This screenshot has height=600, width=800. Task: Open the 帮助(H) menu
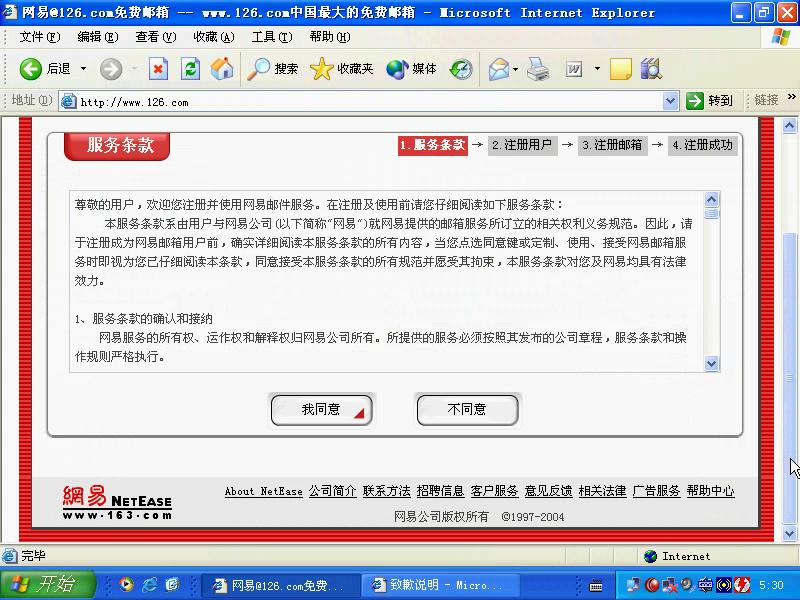click(330, 37)
